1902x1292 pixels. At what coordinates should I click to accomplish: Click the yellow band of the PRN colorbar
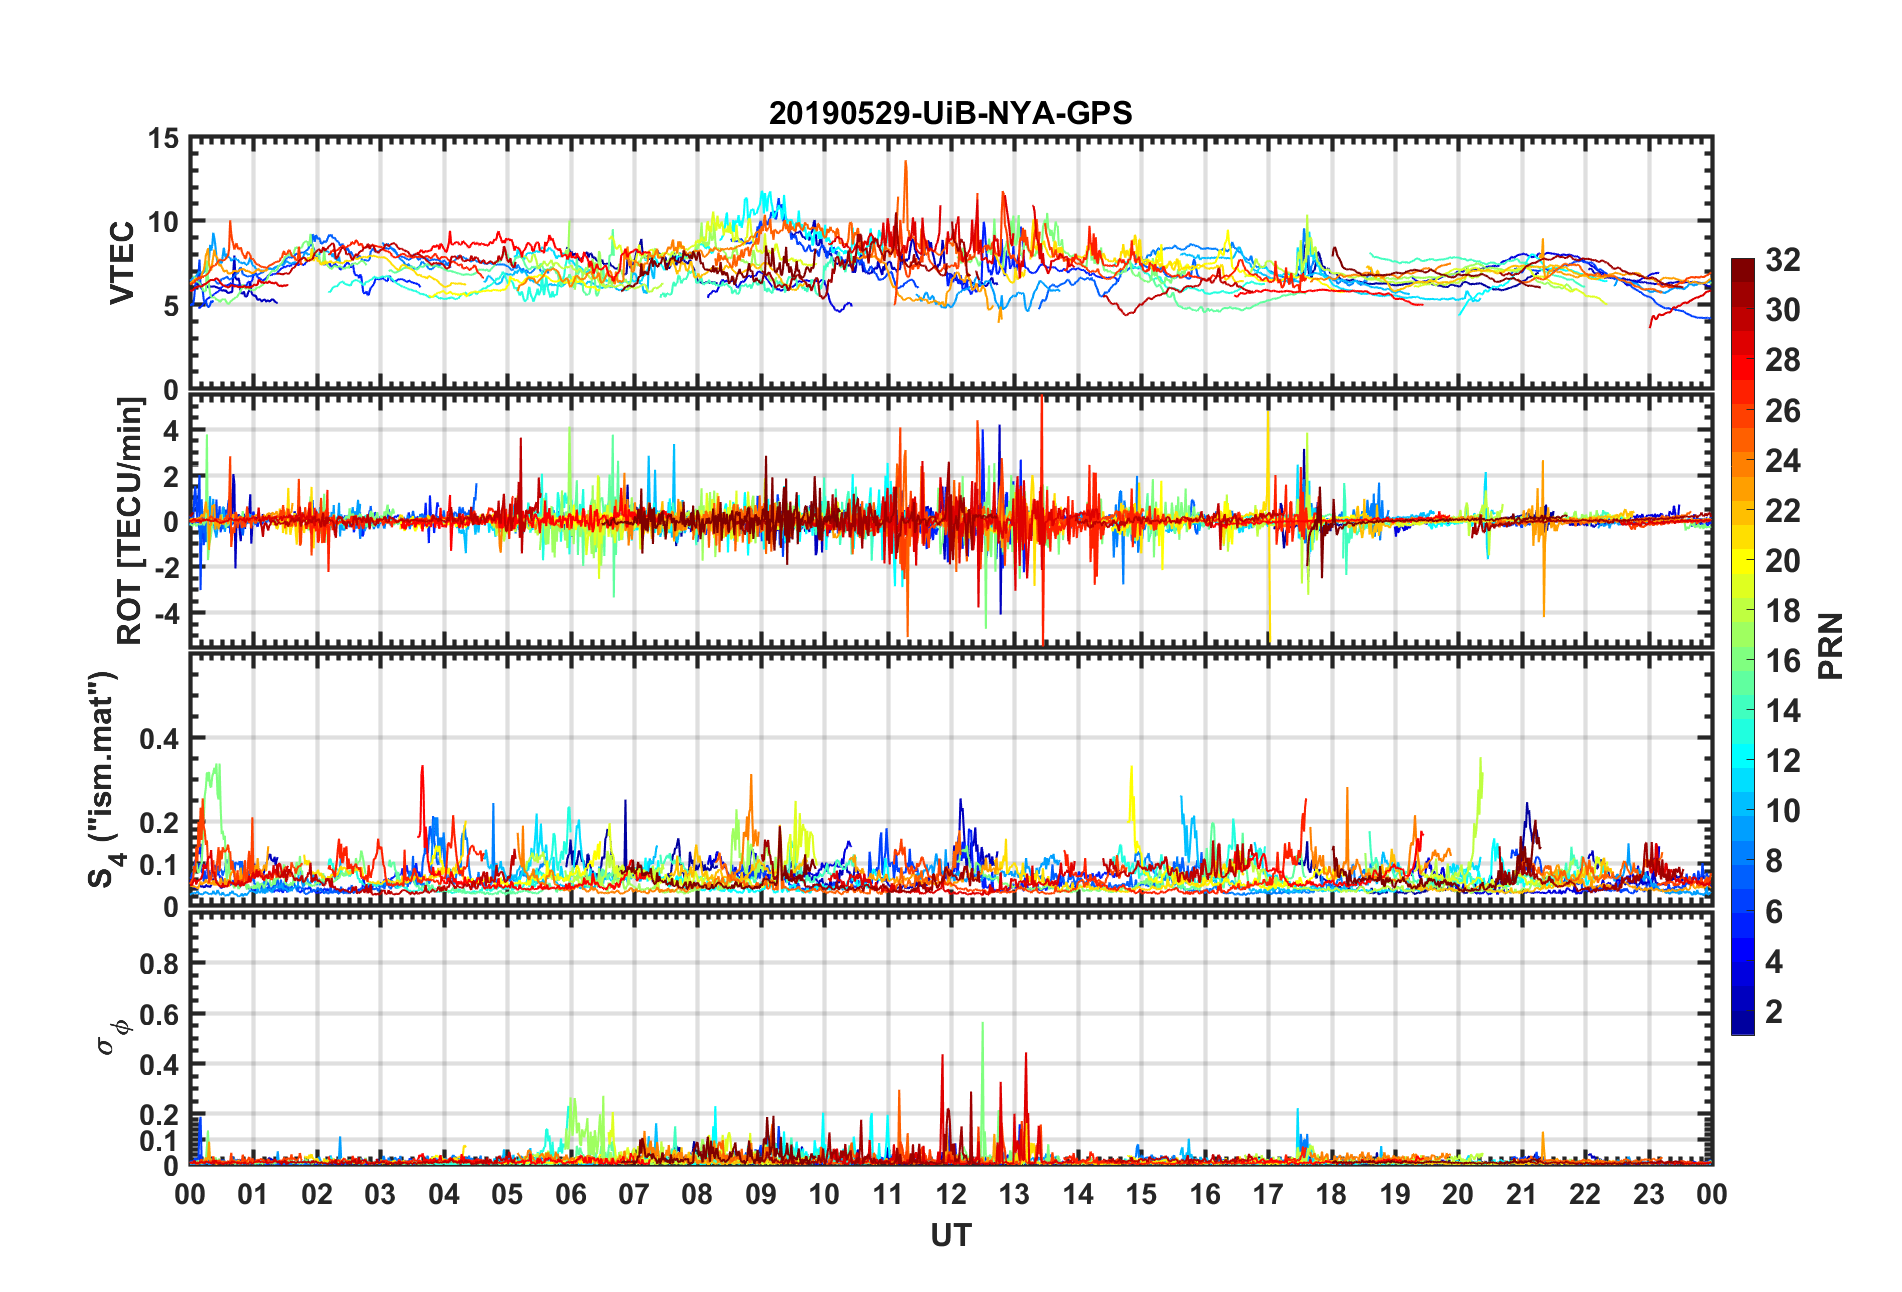point(1743,560)
